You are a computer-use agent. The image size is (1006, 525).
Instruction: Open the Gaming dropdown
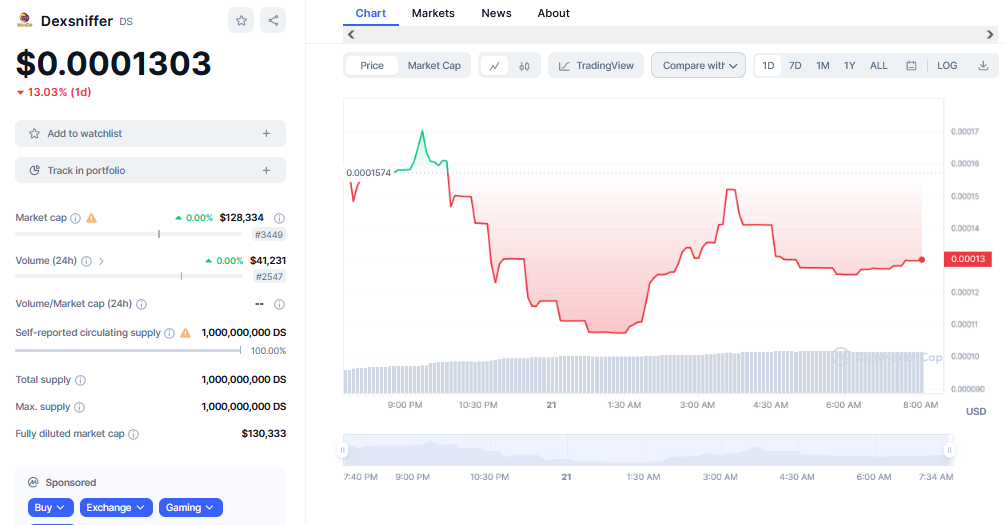191,508
